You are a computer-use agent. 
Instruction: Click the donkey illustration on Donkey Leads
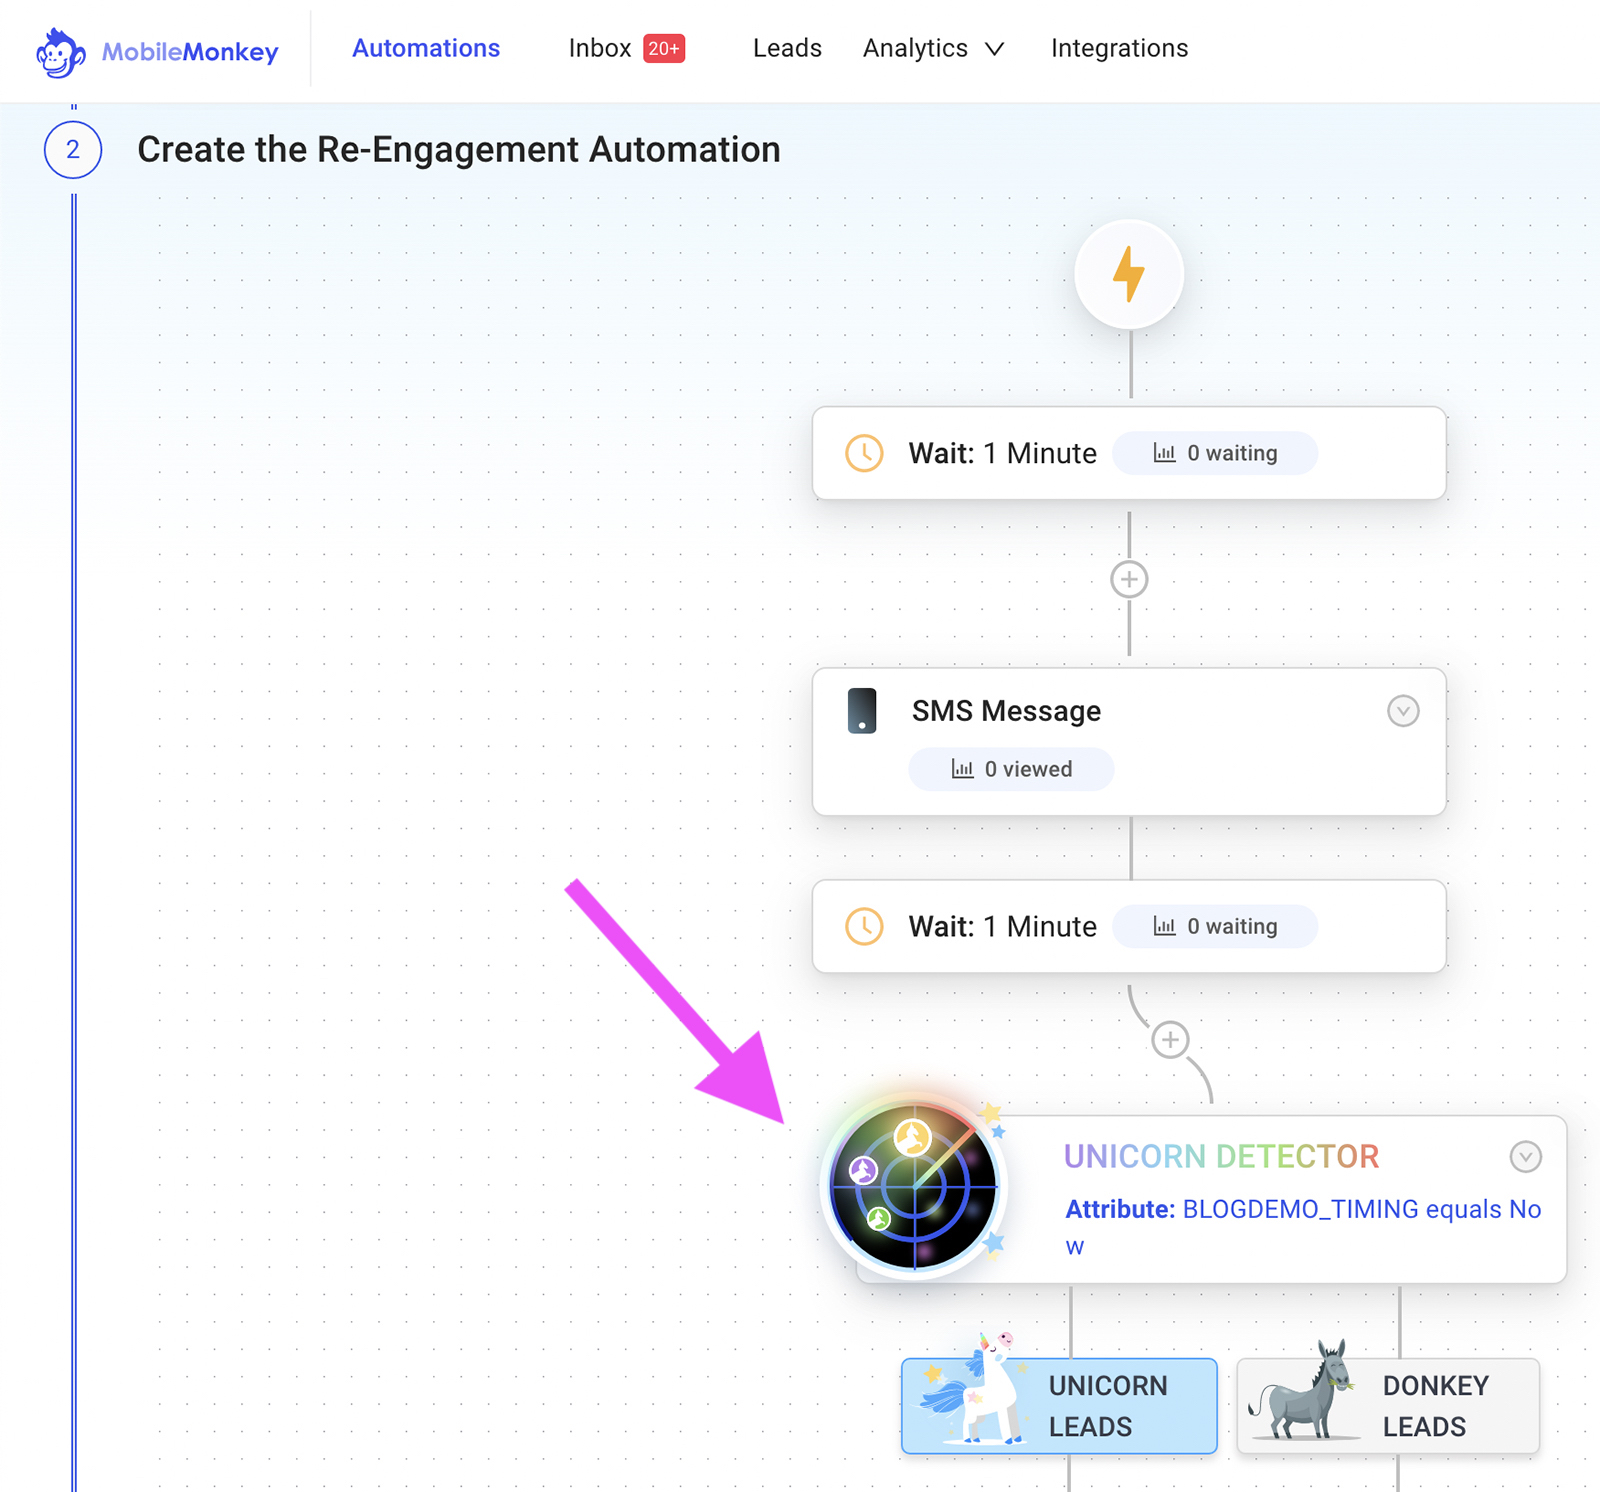pyautogui.click(x=1303, y=1391)
